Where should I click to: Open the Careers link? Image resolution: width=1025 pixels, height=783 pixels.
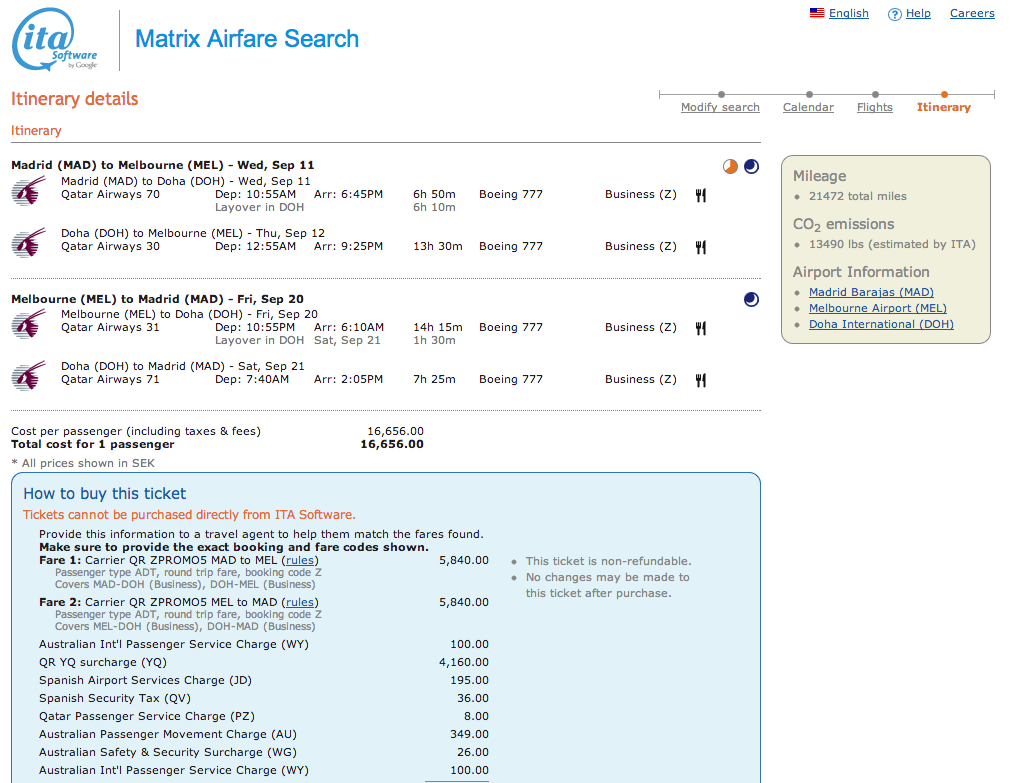coord(971,13)
